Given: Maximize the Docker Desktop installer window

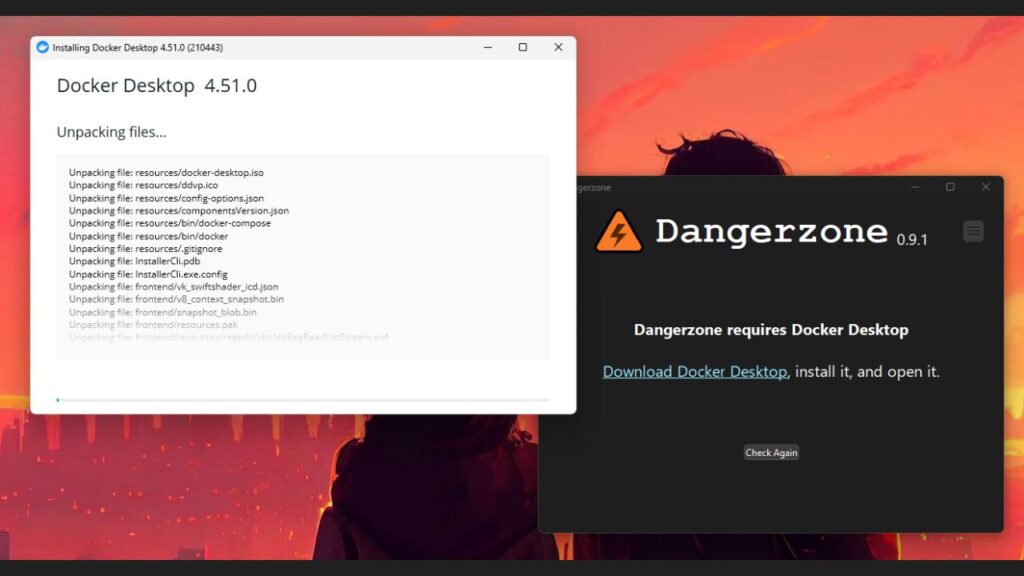Looking at the screenshot, I should [x=523, y=47].
